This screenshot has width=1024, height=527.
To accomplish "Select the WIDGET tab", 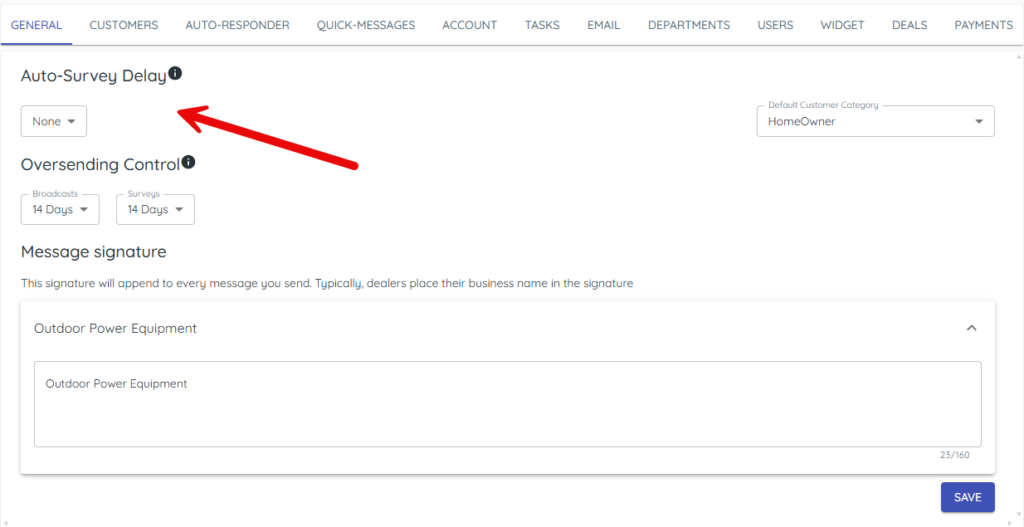I will [x=842, y=25].
